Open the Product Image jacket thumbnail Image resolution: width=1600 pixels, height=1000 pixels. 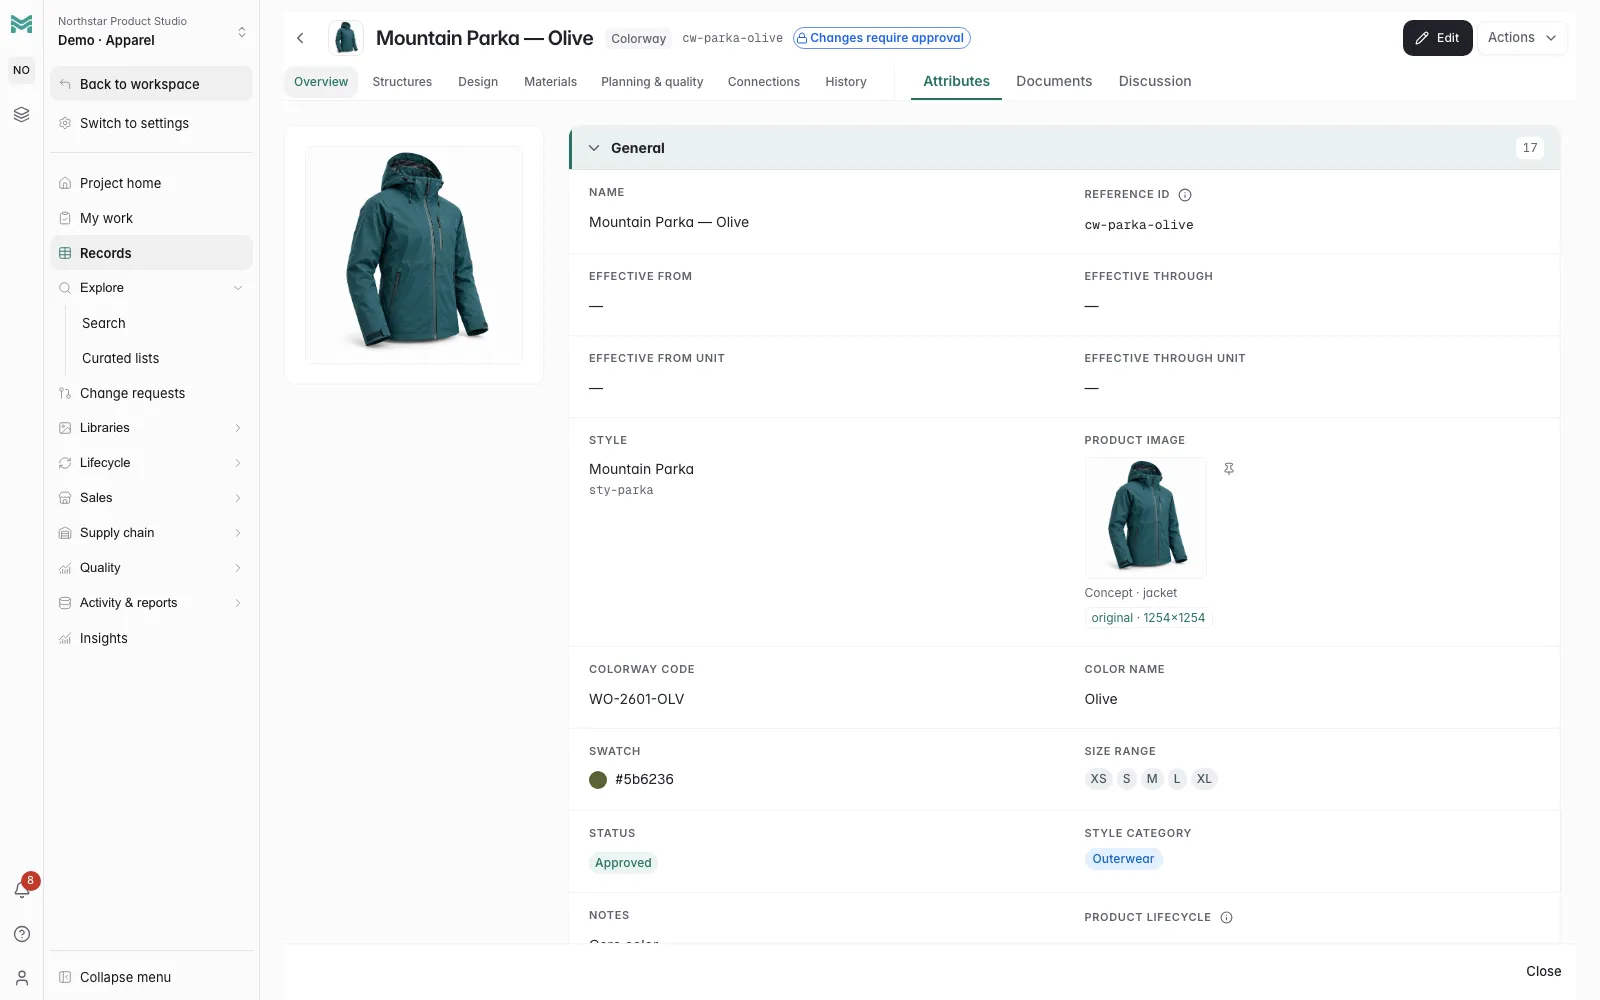click(1146, 518)
